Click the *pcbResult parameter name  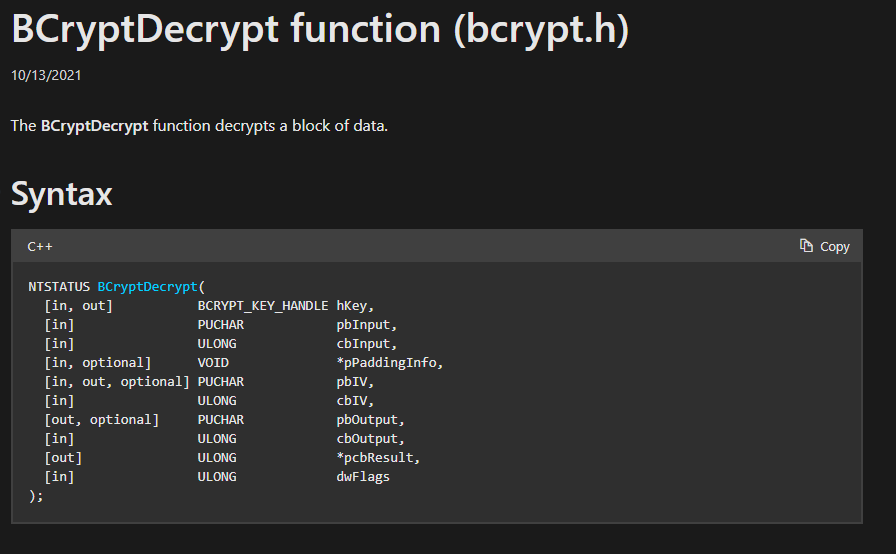378,458
